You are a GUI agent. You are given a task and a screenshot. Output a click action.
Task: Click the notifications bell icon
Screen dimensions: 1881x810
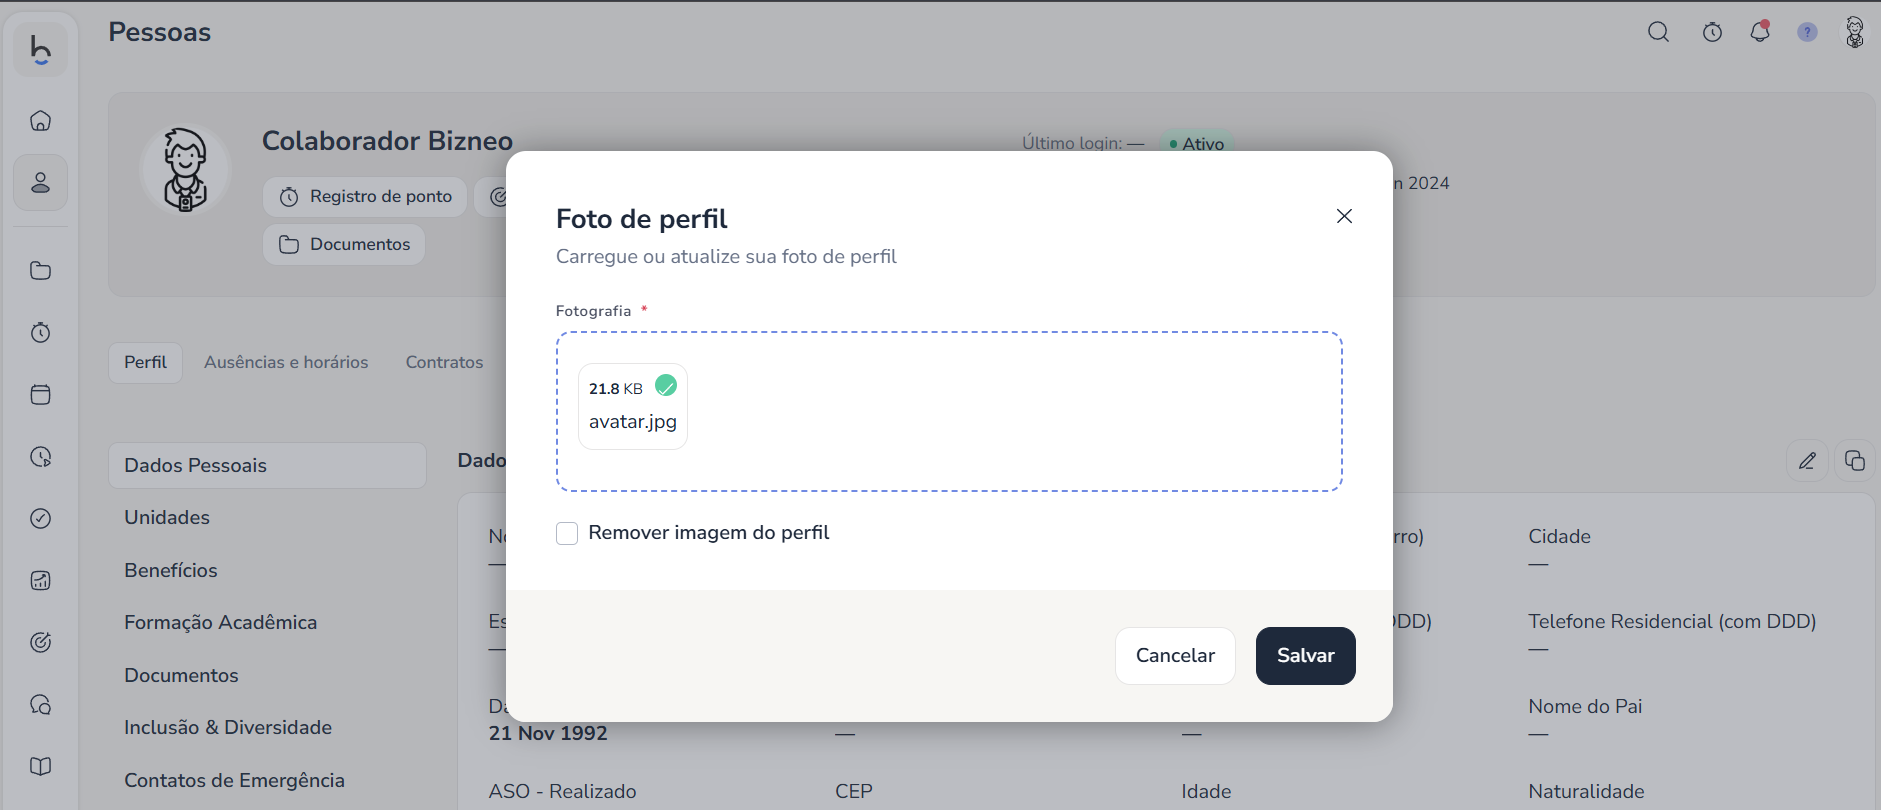coord(1760,32)
